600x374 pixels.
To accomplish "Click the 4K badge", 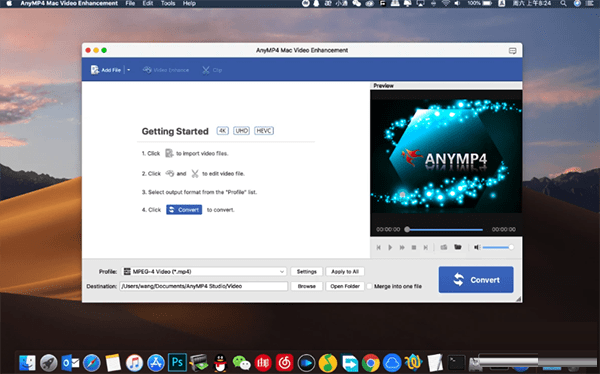I will pyautogui.click(x=222, y=131).
